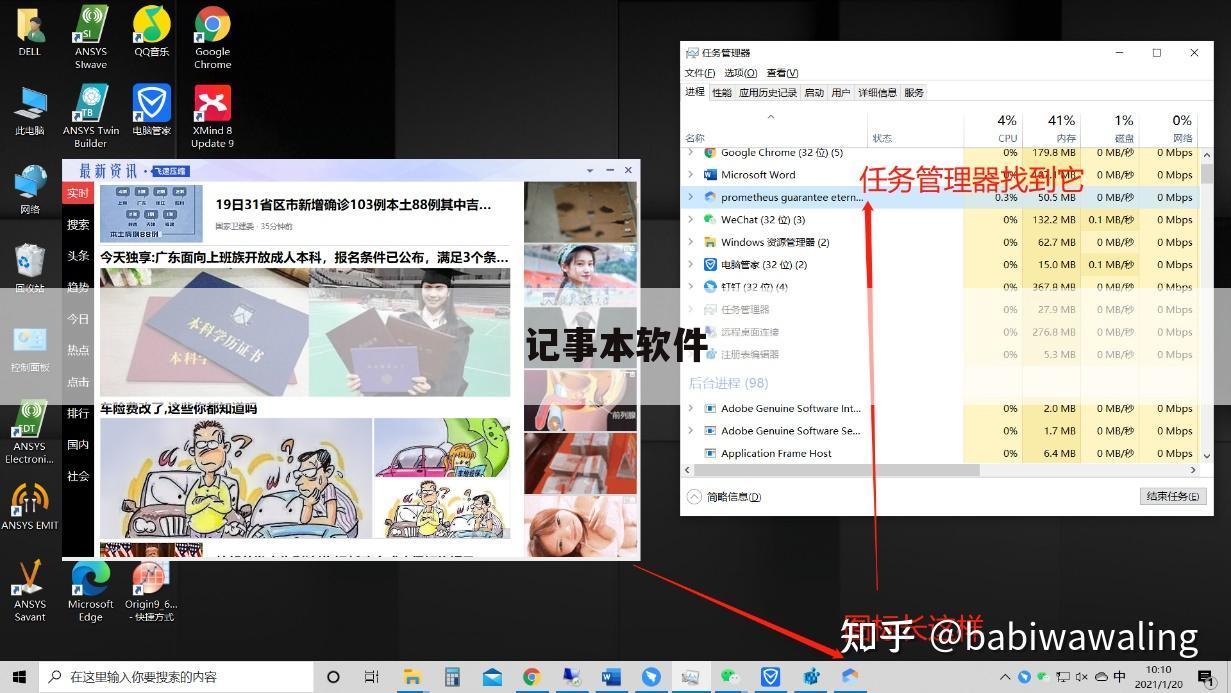Open the 车险费改了 news headline
Viewport: 1231px width, 693px height.
coord(178,409)
